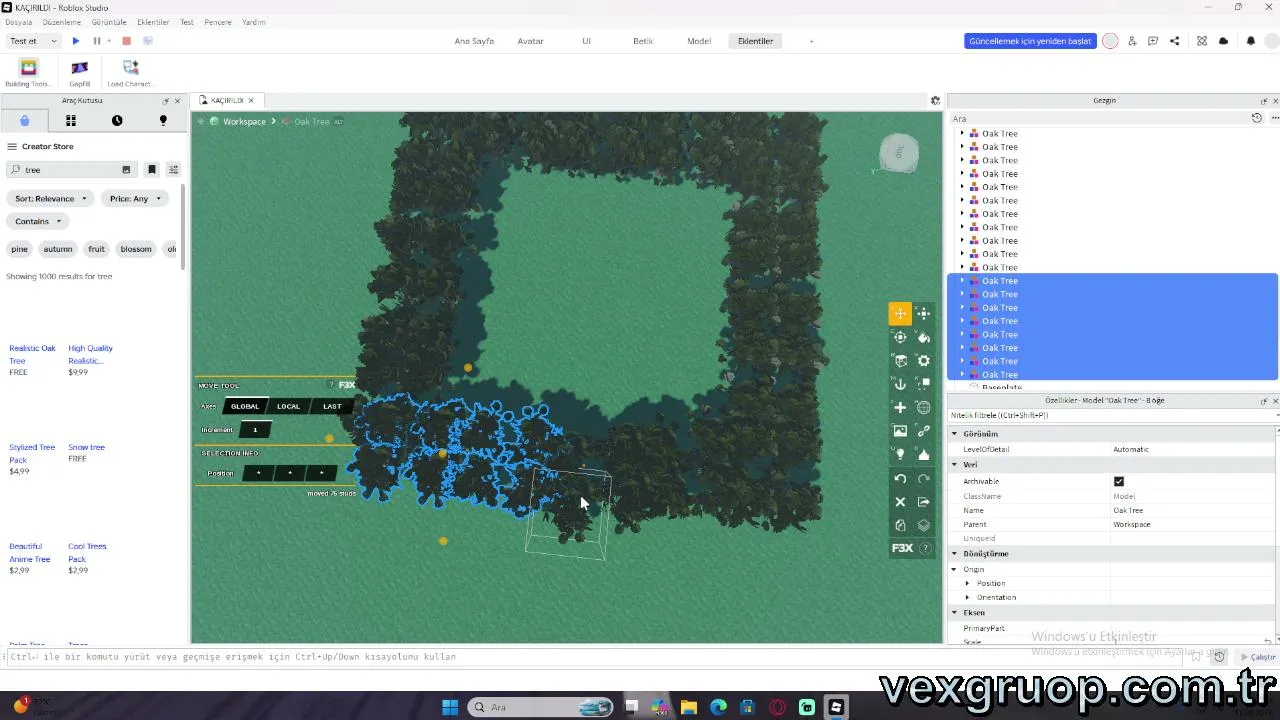Open the Dosya menu
1280x720 pixels.
point(19,22)
